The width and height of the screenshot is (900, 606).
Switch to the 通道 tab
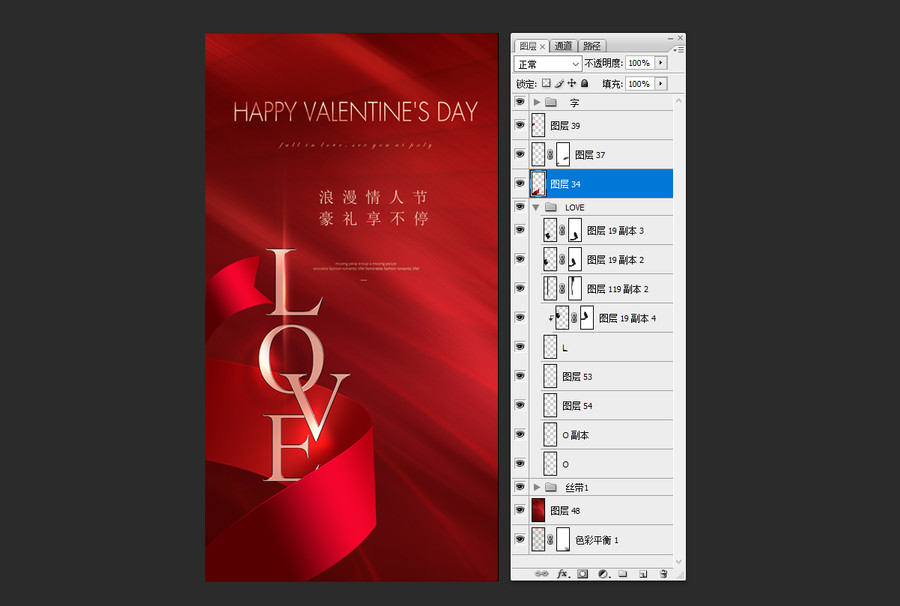click(x=563, y=46)
